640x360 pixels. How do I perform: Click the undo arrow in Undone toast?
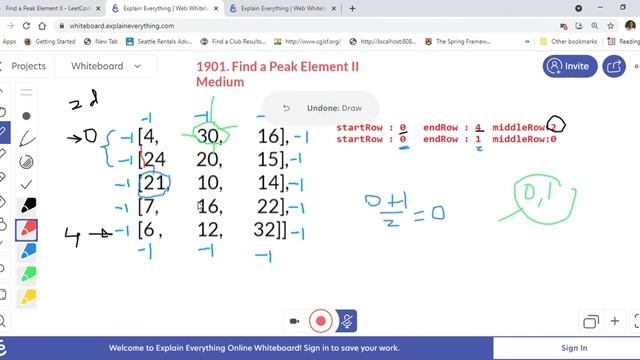point(286,108)
